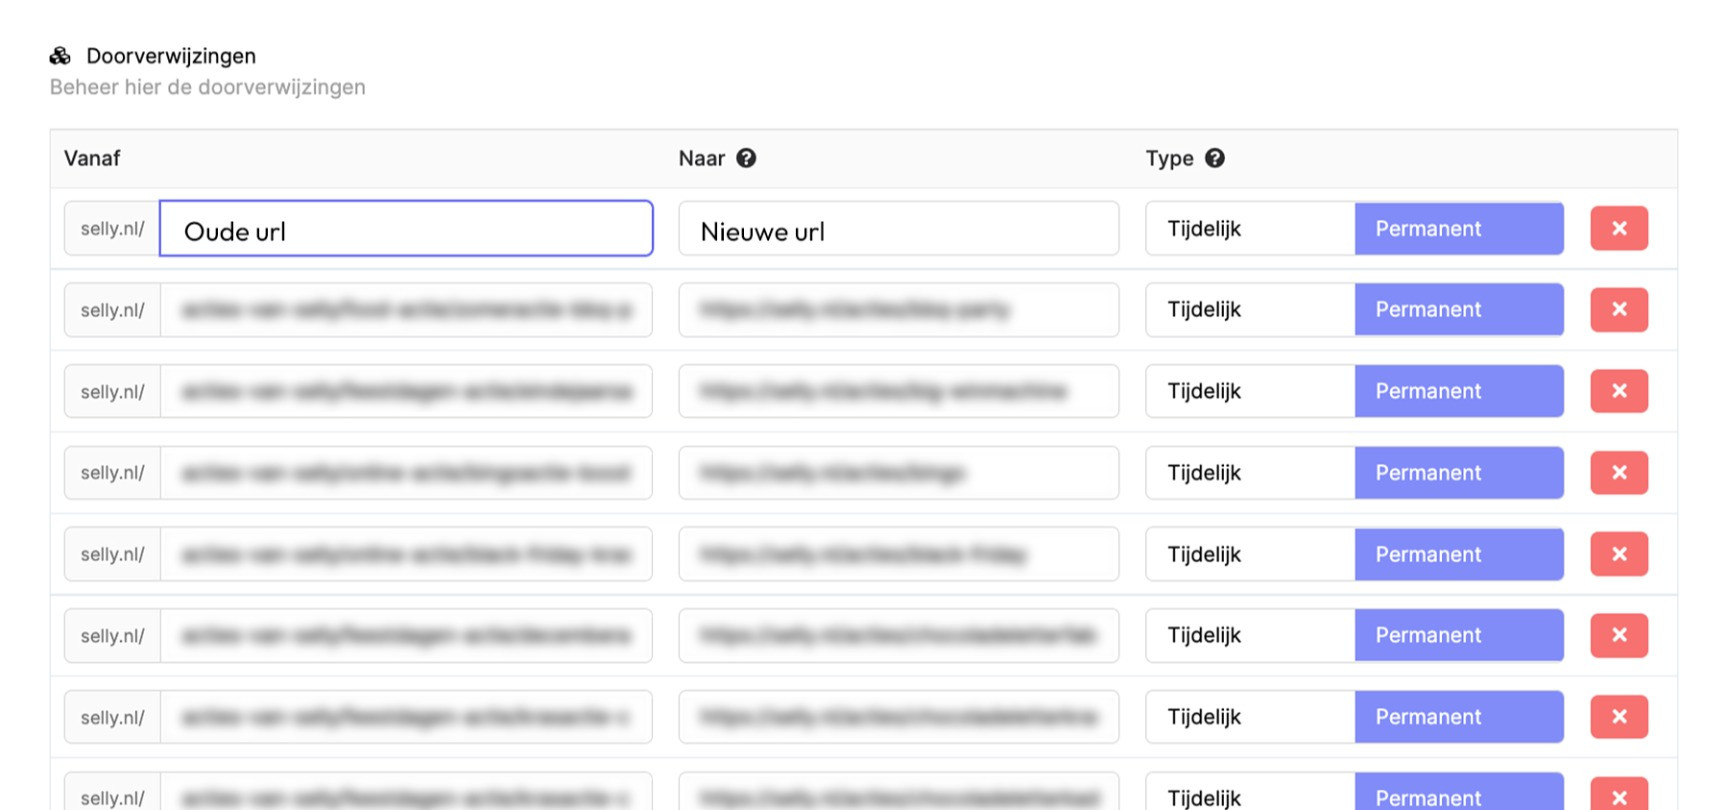Click the Nieuwe url input field
The width and height of the screenshot is (1728, 810).
tap(898, 229)
